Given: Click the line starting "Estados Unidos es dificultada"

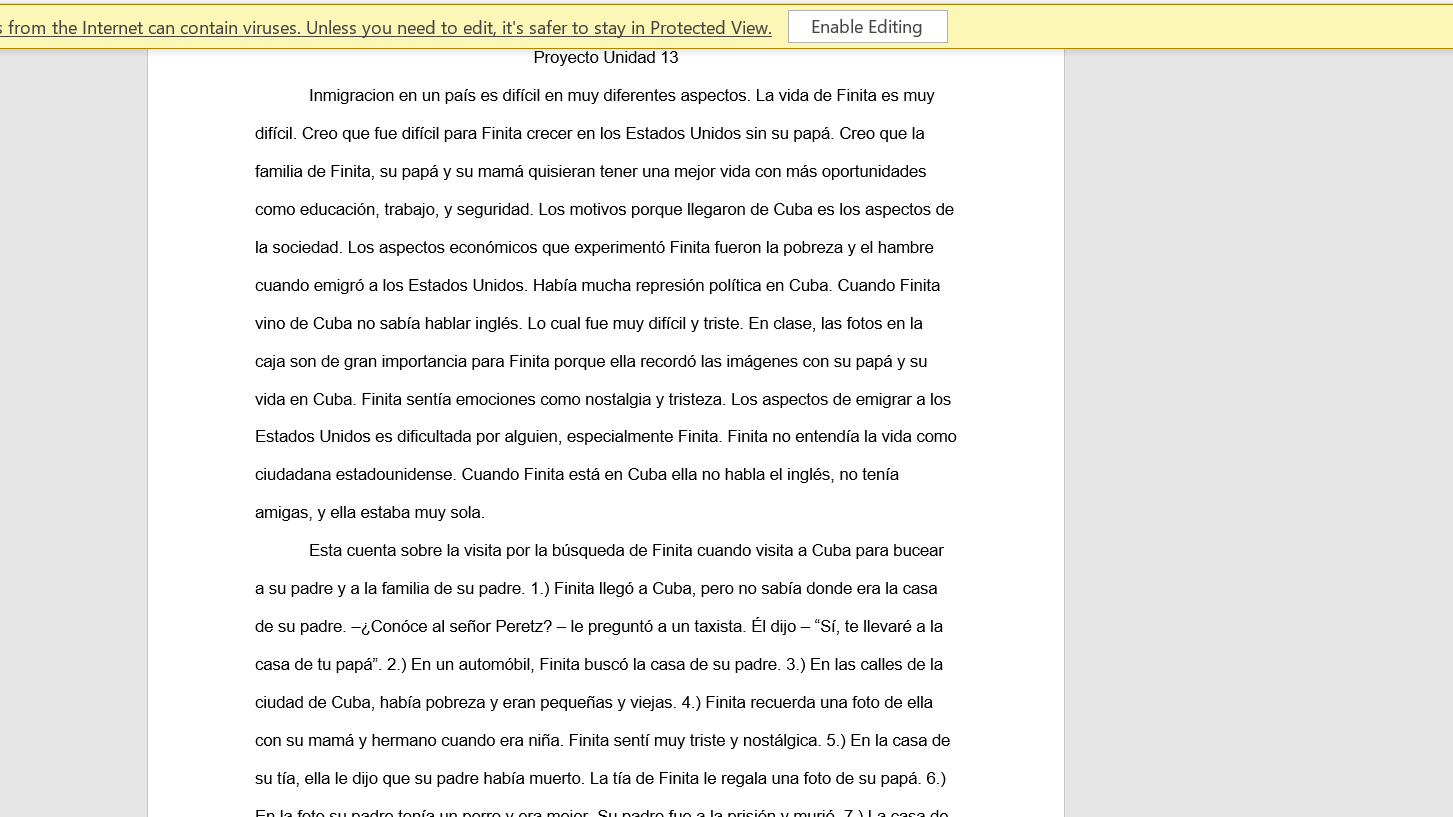Looking at the screenshot, I should [x=606, y=437].
